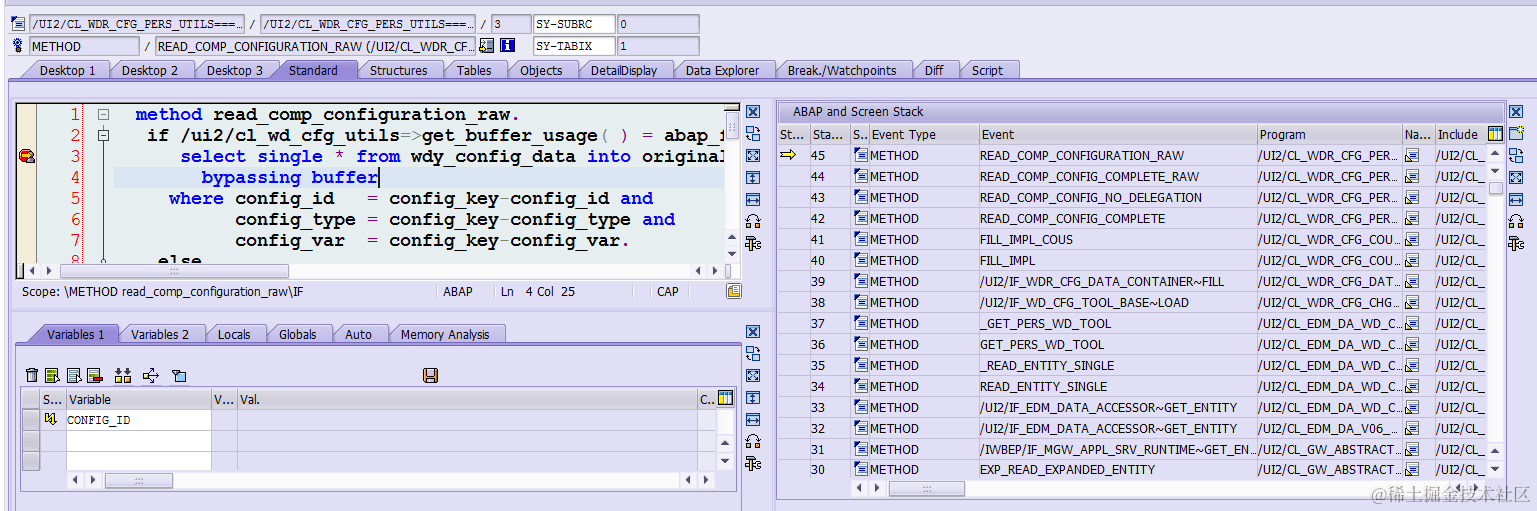Open services of the source code tool
The image size is (1537, 511).
click(753, 221)
